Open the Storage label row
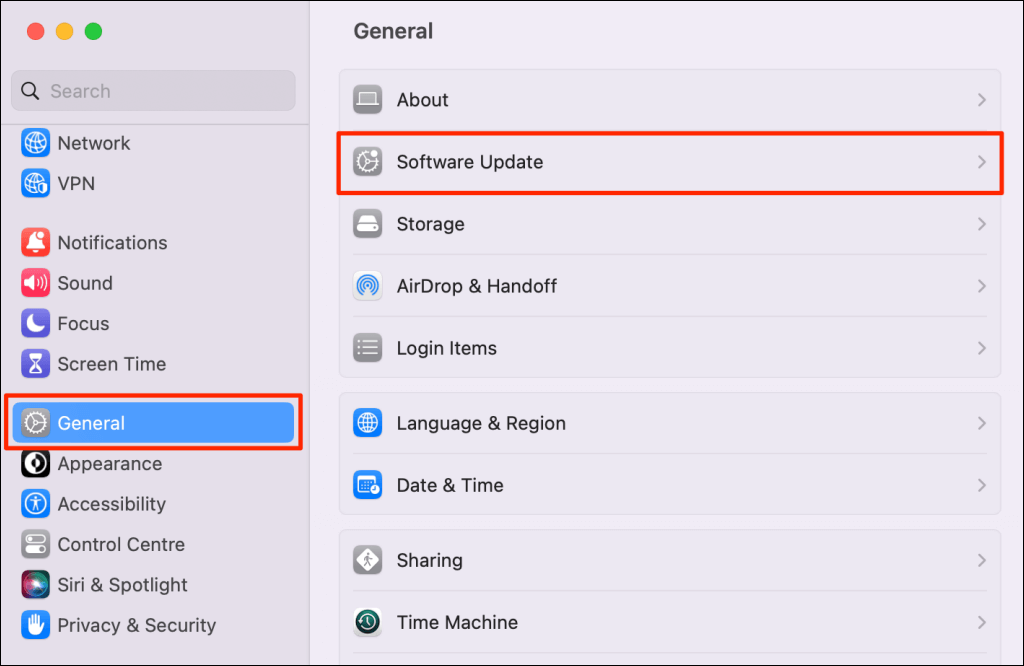The image size is (1024, 666). (x=430, y=224)
